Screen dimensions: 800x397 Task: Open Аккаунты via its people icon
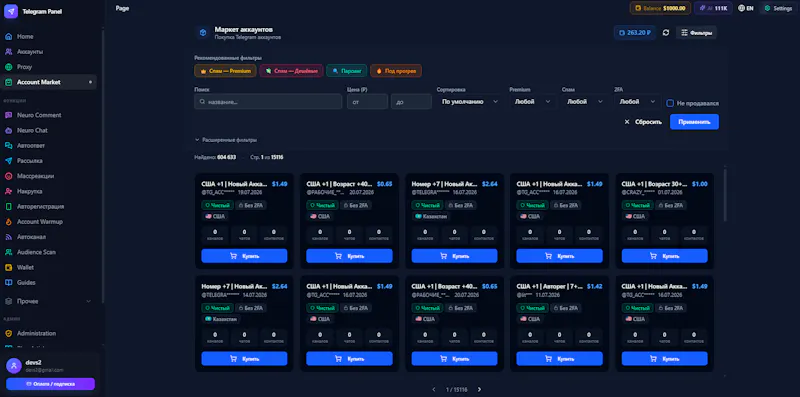pyautogui.click(x=8, y=52)
